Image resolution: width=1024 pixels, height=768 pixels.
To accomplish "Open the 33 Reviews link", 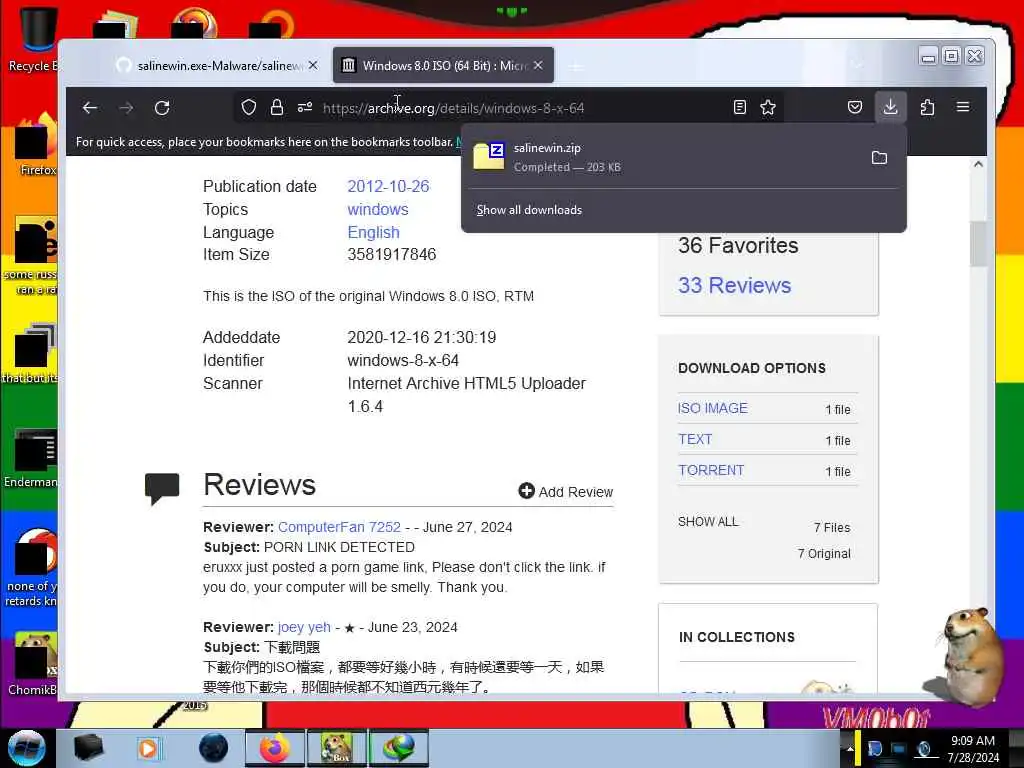I will pyautogui.click(x=734, y=285).
